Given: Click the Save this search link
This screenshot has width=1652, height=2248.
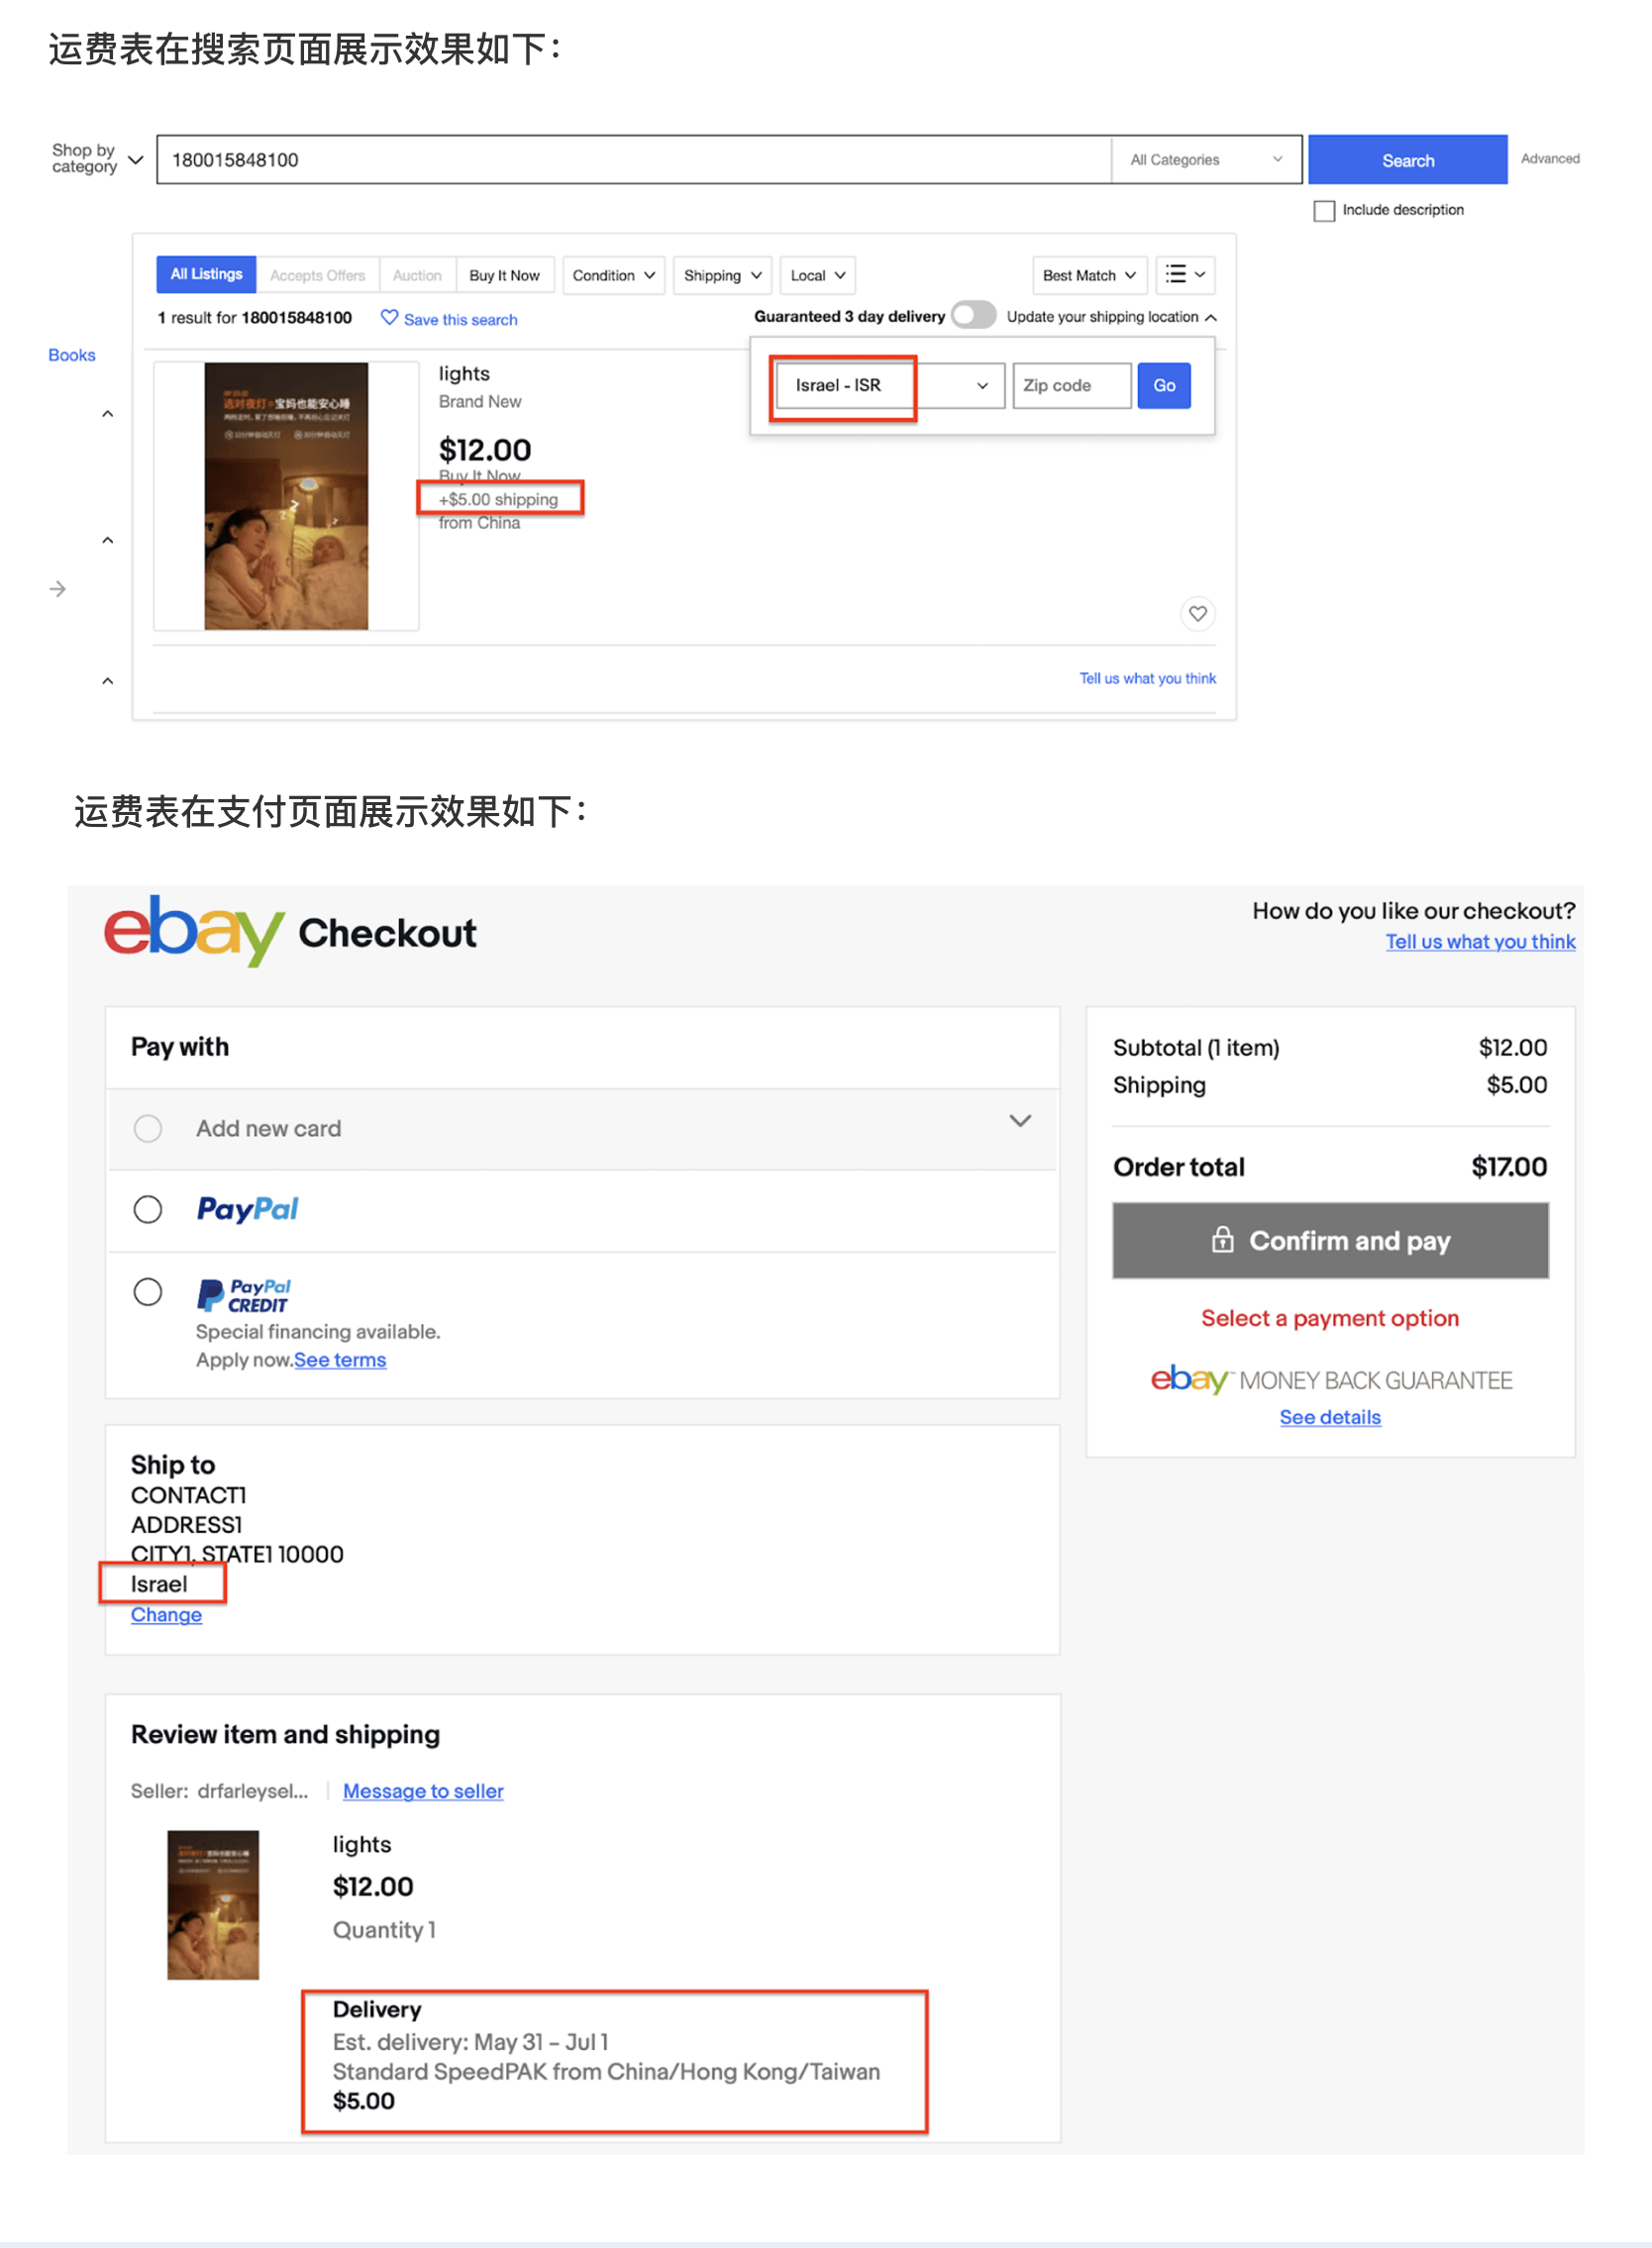Looking at the screenshot, I should (460, 320).
